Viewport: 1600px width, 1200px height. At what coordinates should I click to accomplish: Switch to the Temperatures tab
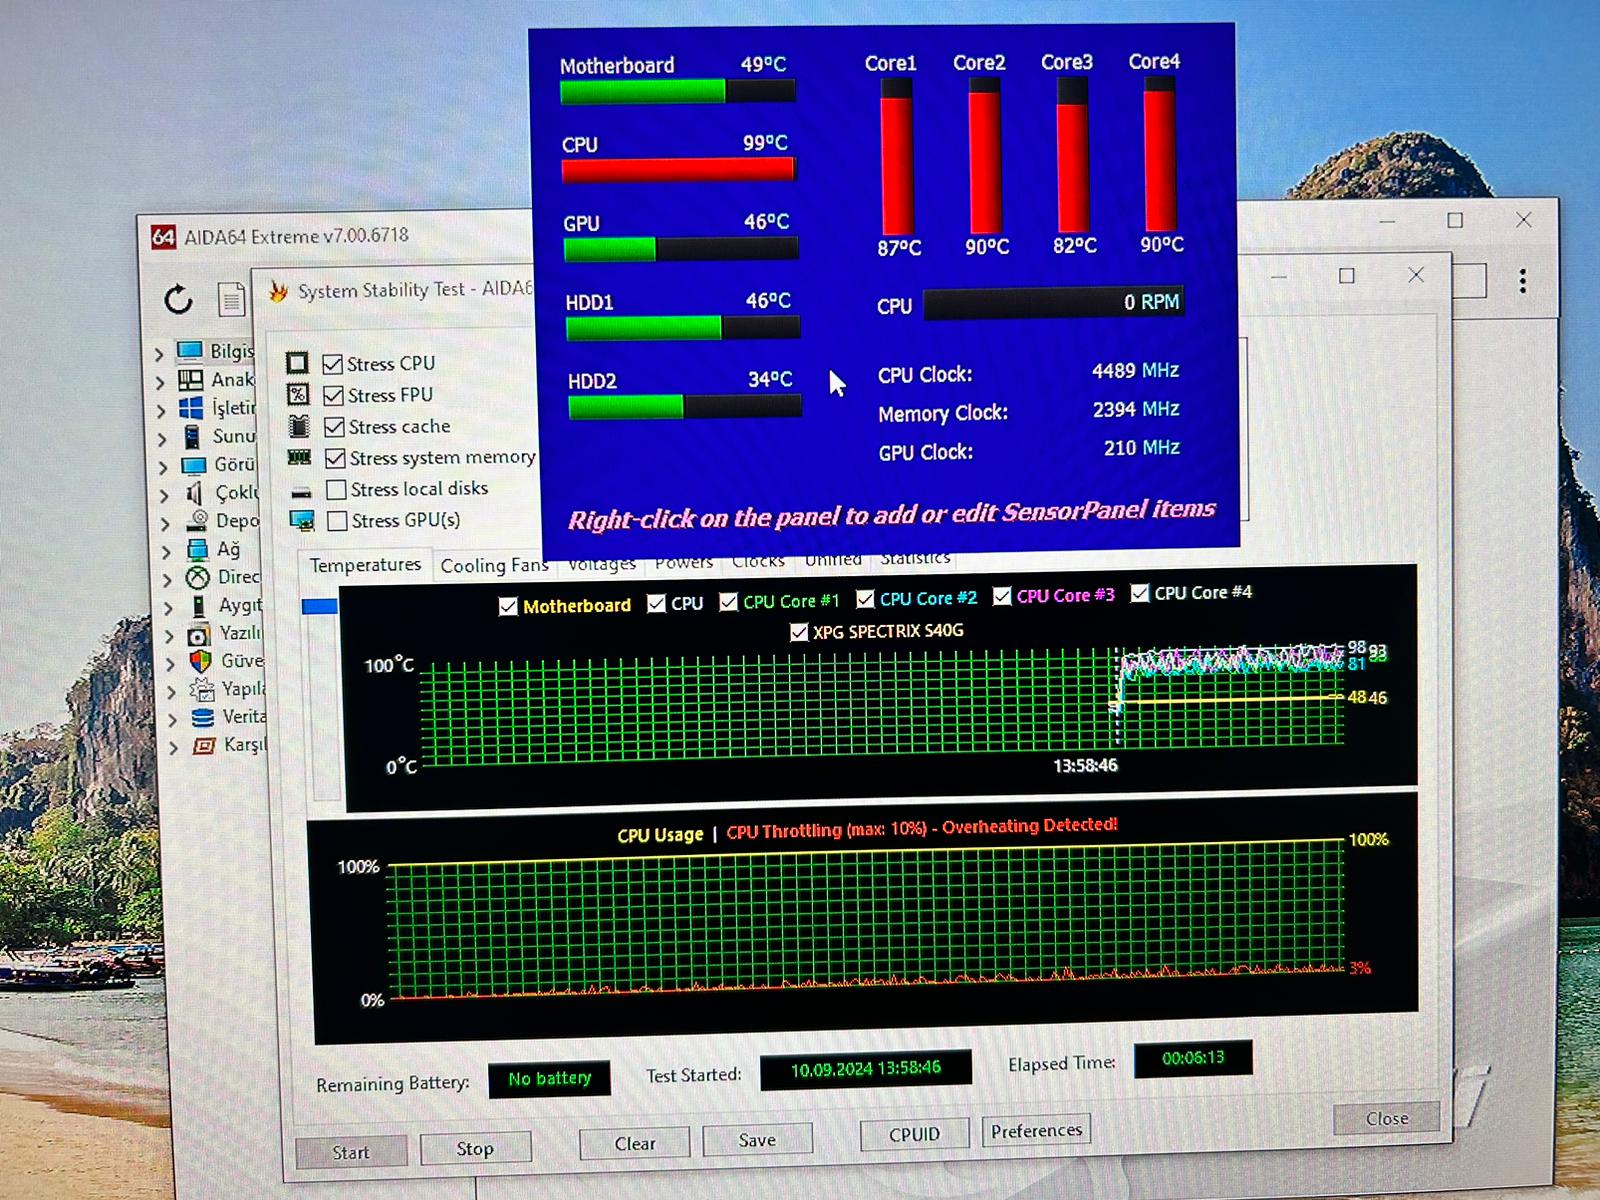click(x=366, y=565)
